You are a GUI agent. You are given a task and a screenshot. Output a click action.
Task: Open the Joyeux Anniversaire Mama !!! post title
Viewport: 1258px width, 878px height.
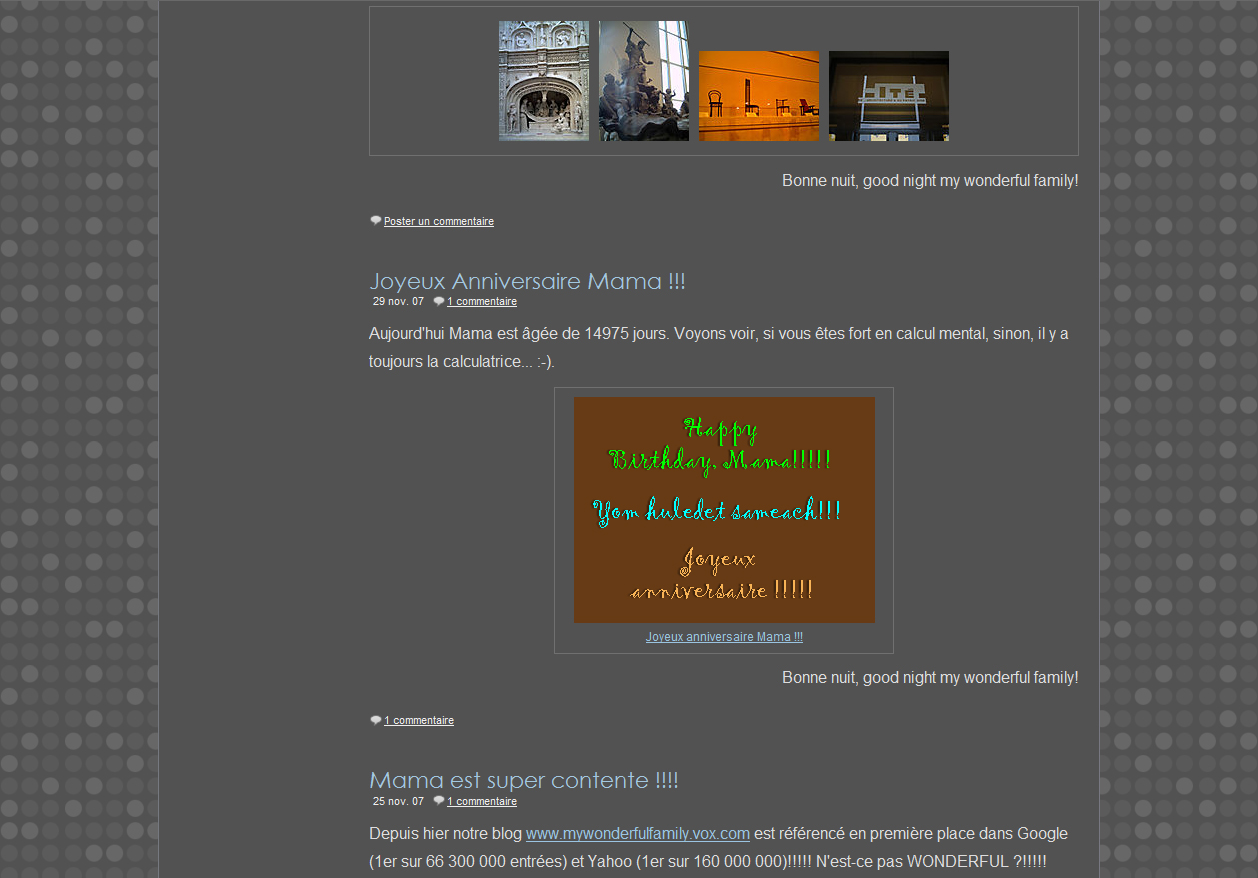coord(527,281)
